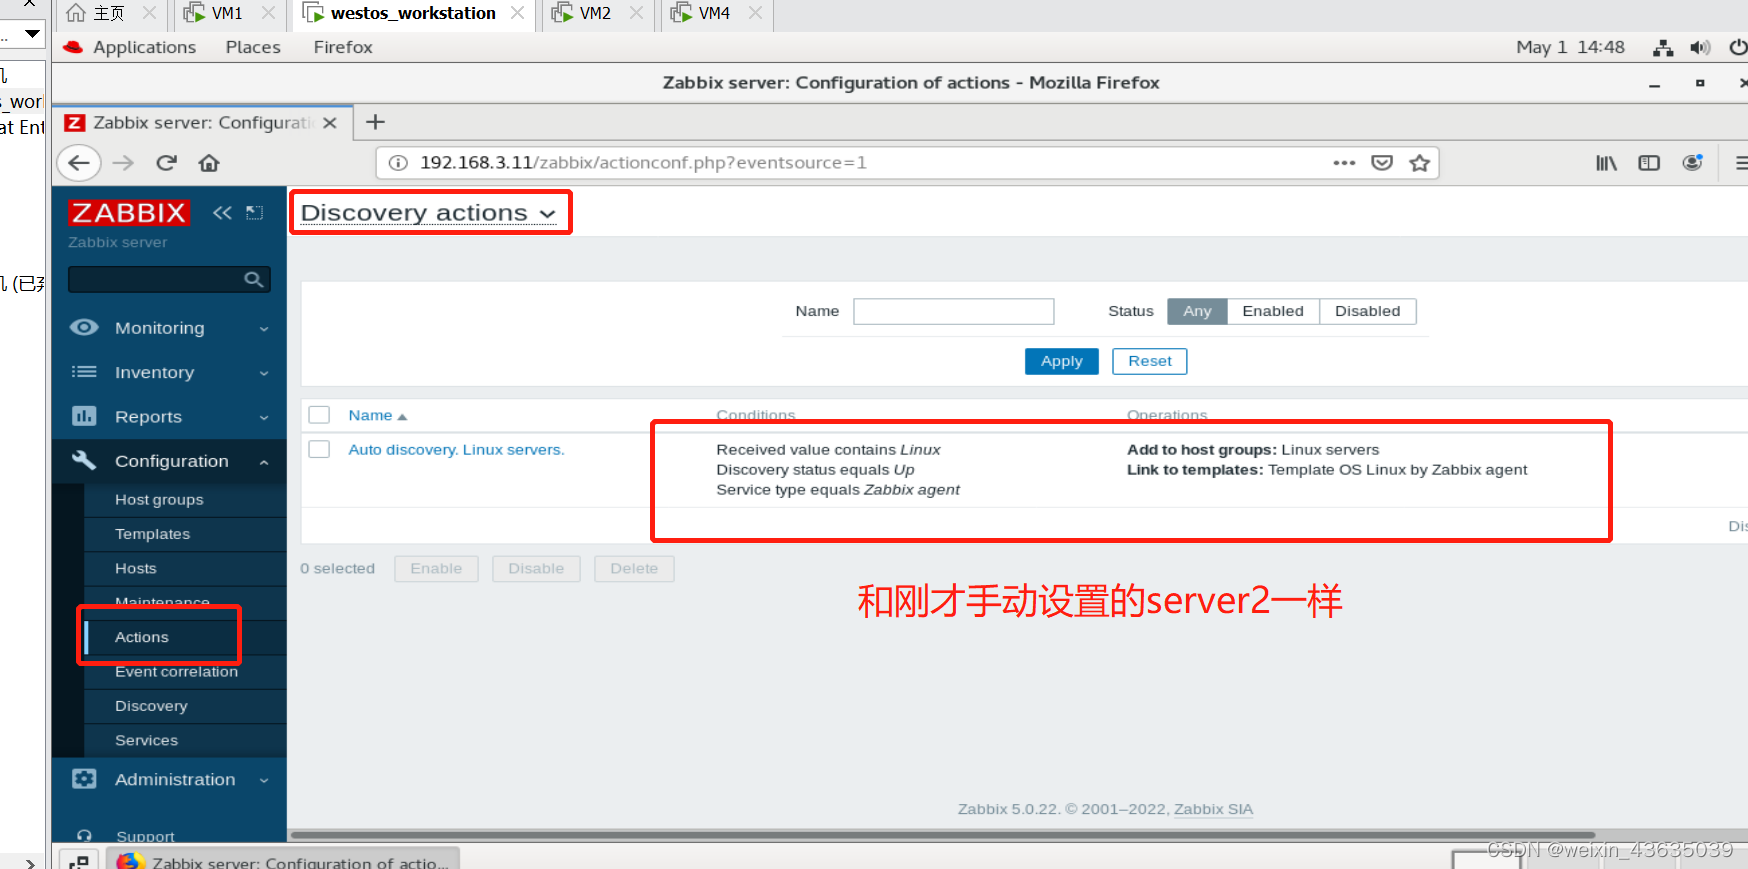The width and height of the screenshot is (1748, 869).
Task: Open Actions in Configuration
Action: pos(142,637)
